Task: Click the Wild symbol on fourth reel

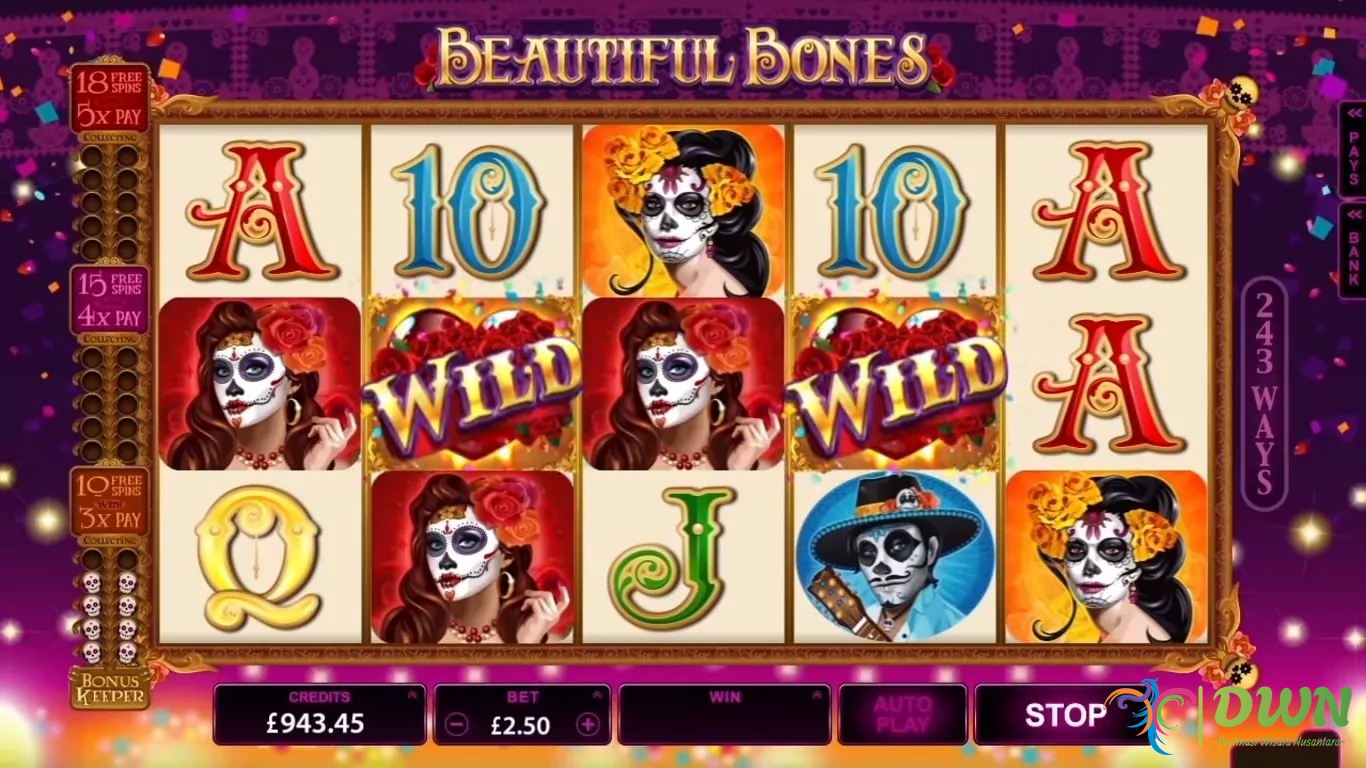Action: 896,384
